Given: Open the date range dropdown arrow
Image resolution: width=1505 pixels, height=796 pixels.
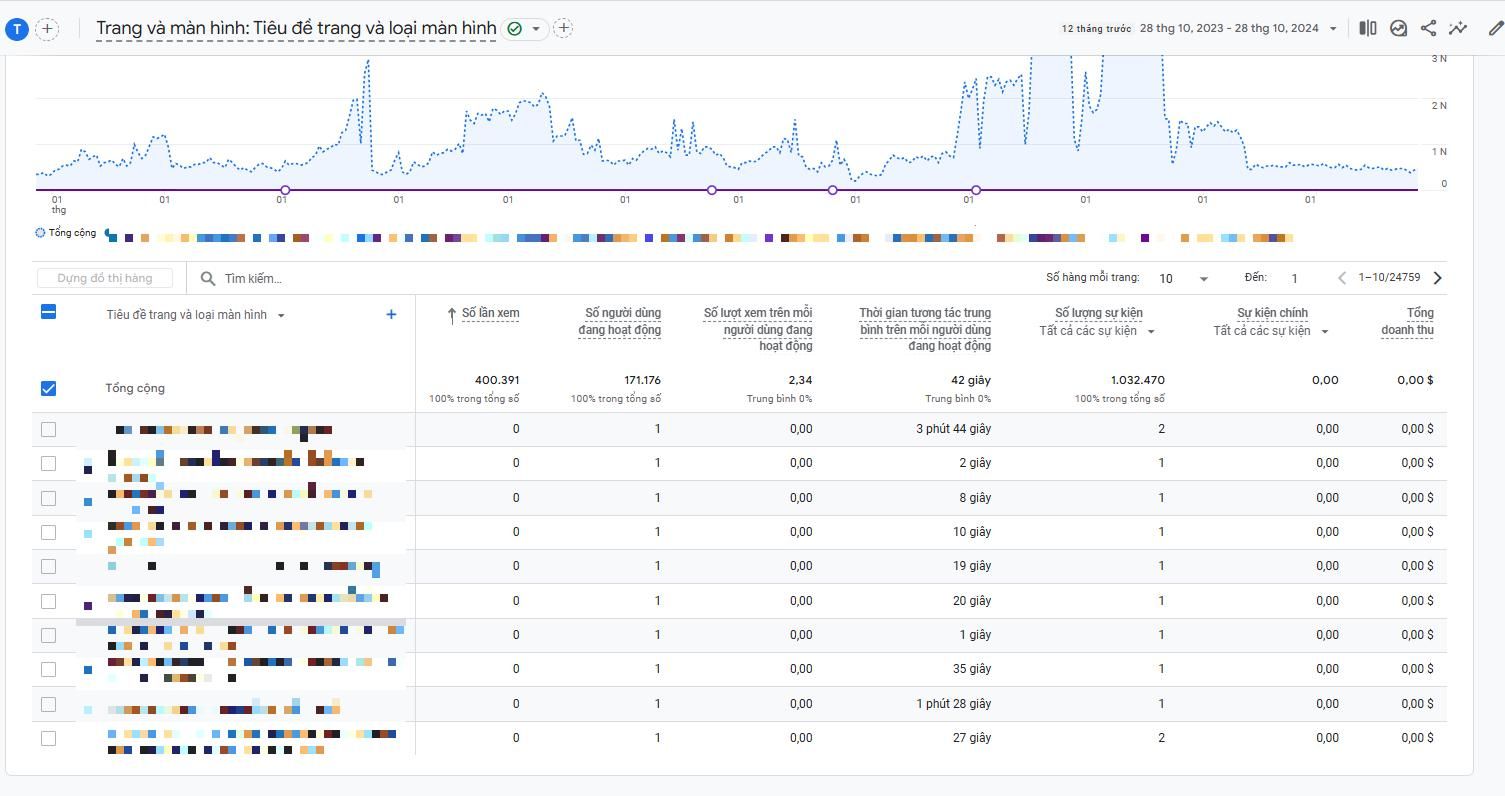Looking at the screenshot, I should pyautogui.click(x=1332, y=29).
